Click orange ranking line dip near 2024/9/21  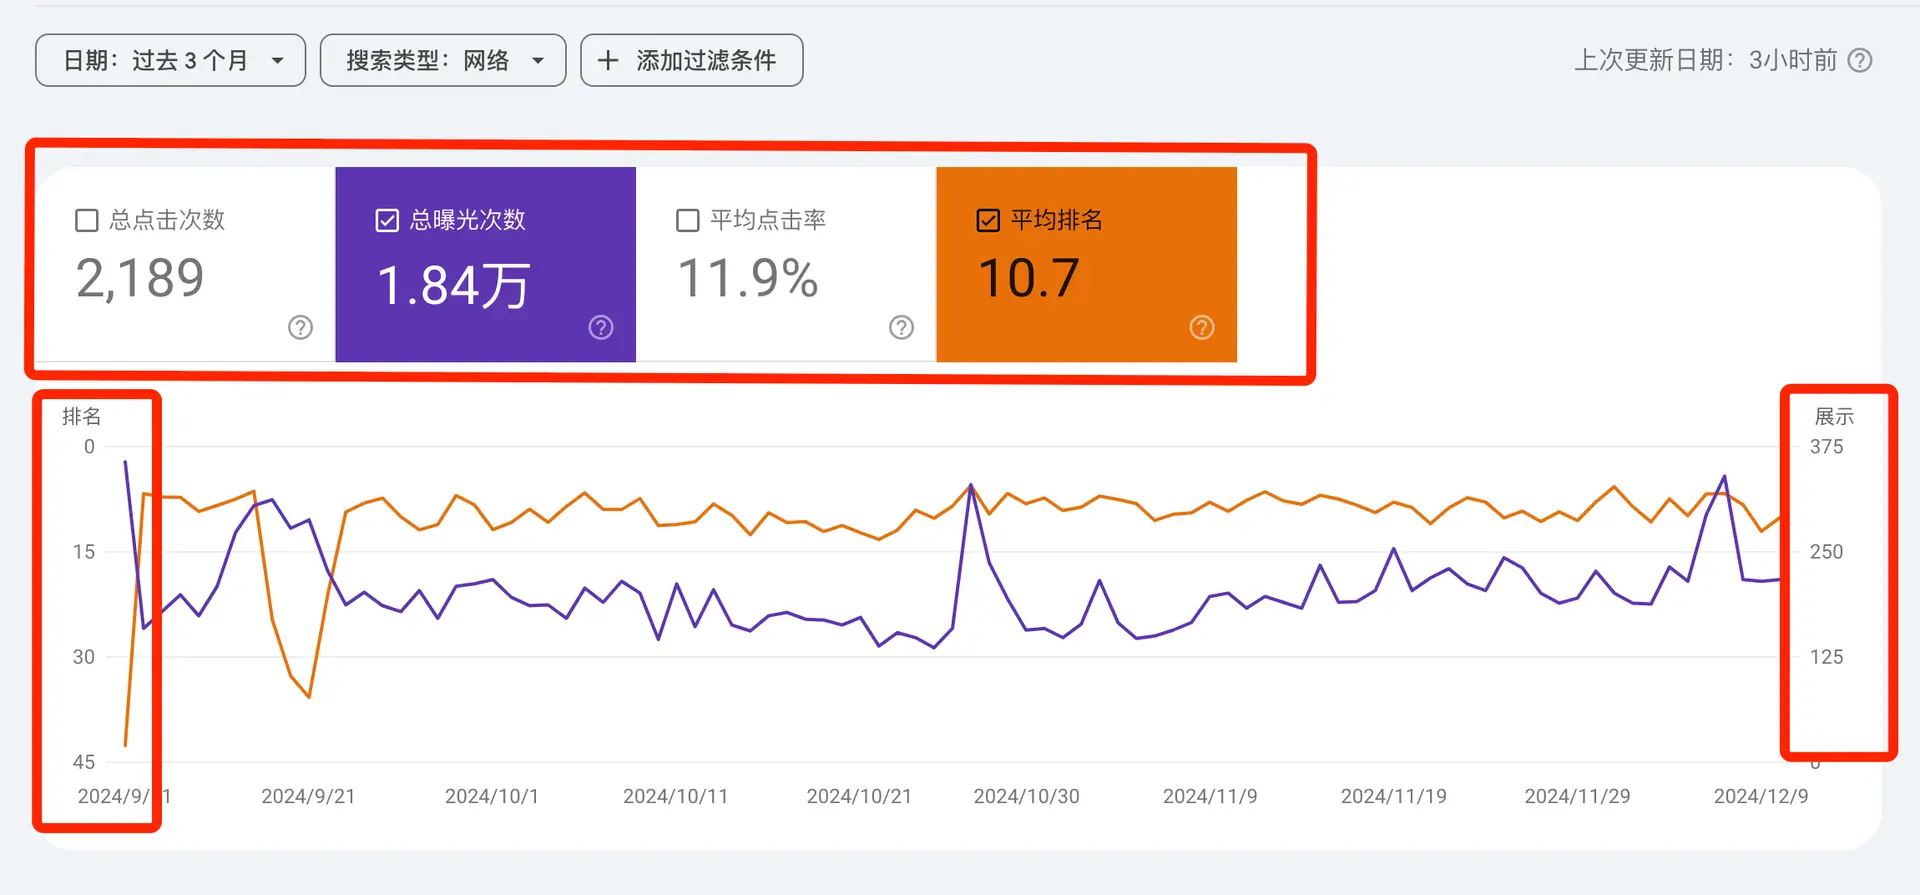click(x=309, y=696)
